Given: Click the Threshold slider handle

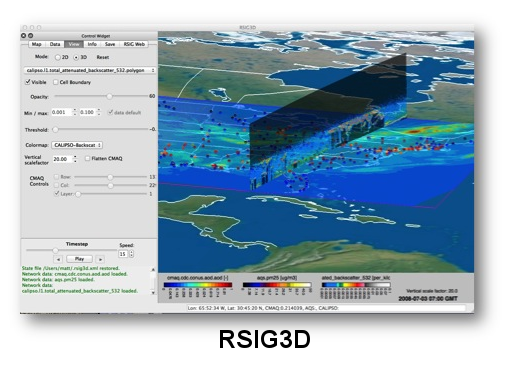Looking at the screenshot, I should click(56, 129).
